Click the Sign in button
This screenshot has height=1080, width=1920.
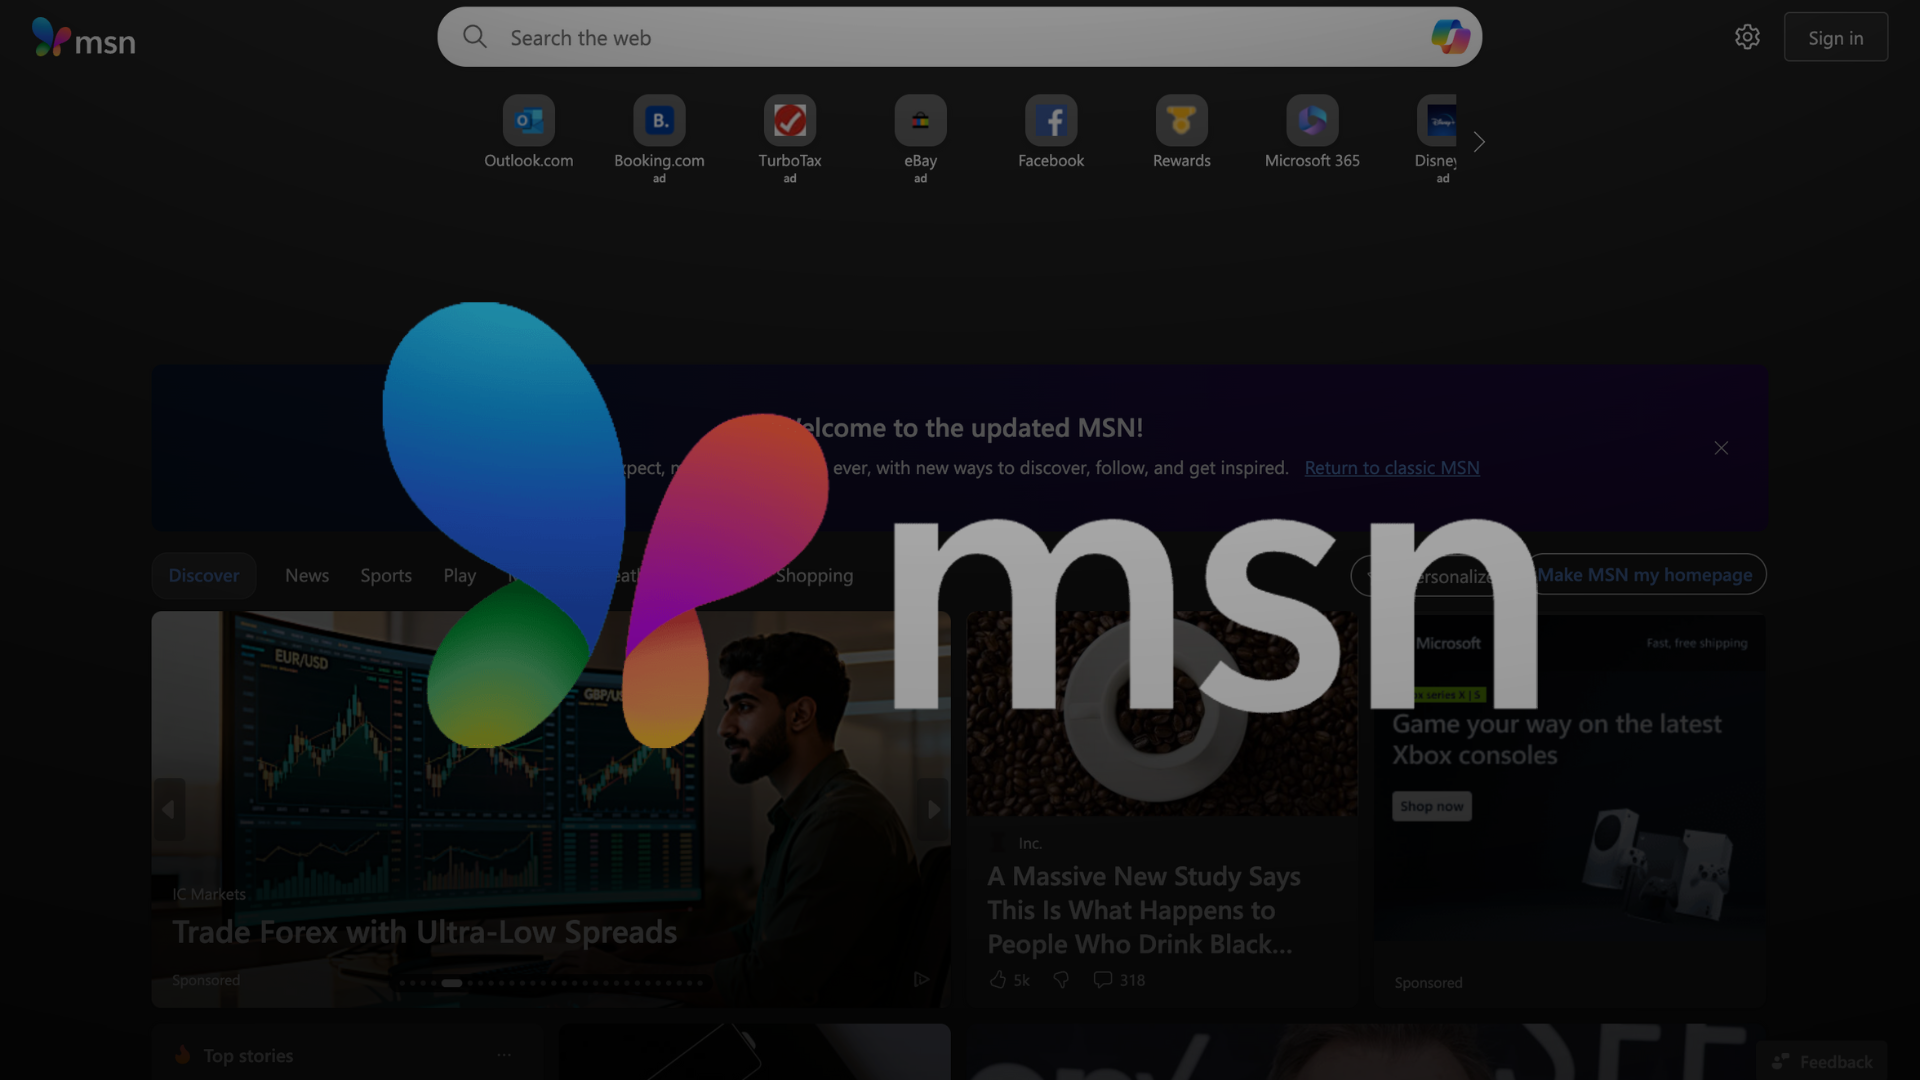pyautogui.click(x=1835, y=38)
